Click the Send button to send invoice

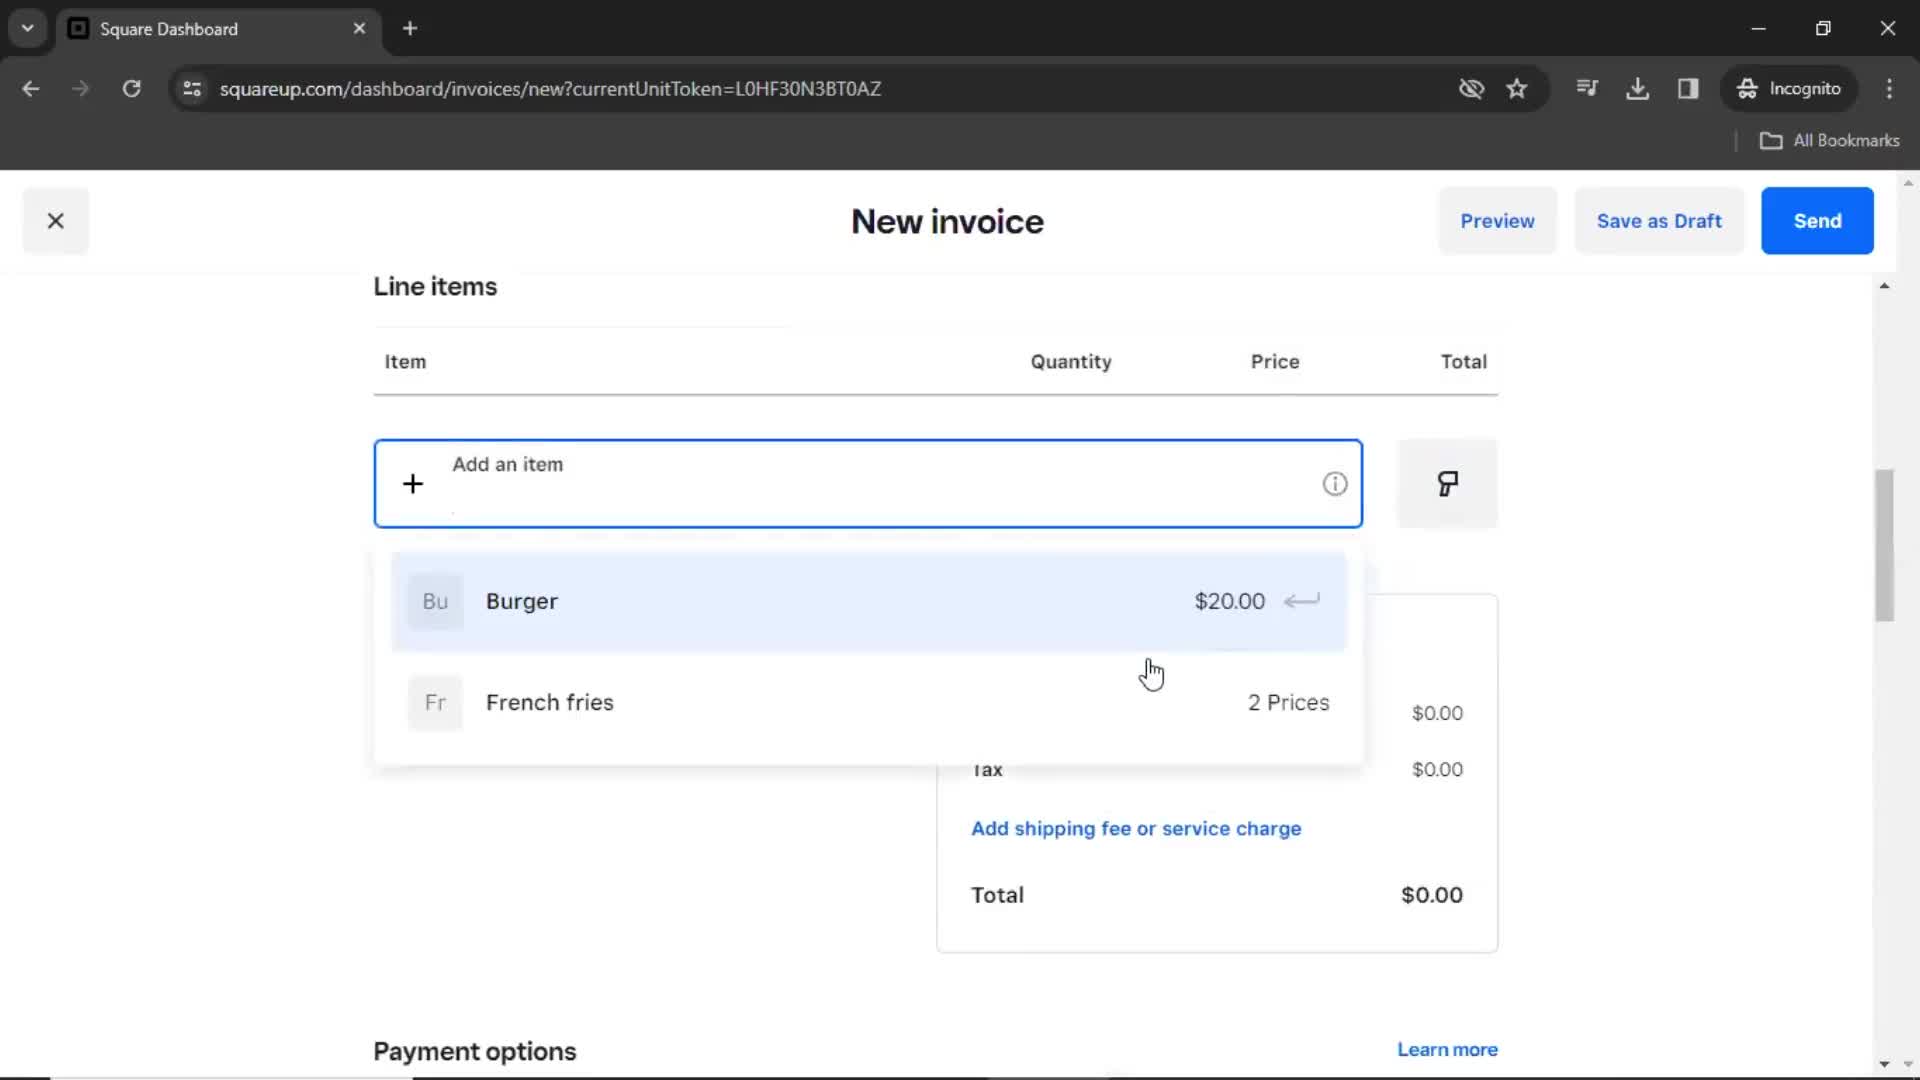(1817, 220)
